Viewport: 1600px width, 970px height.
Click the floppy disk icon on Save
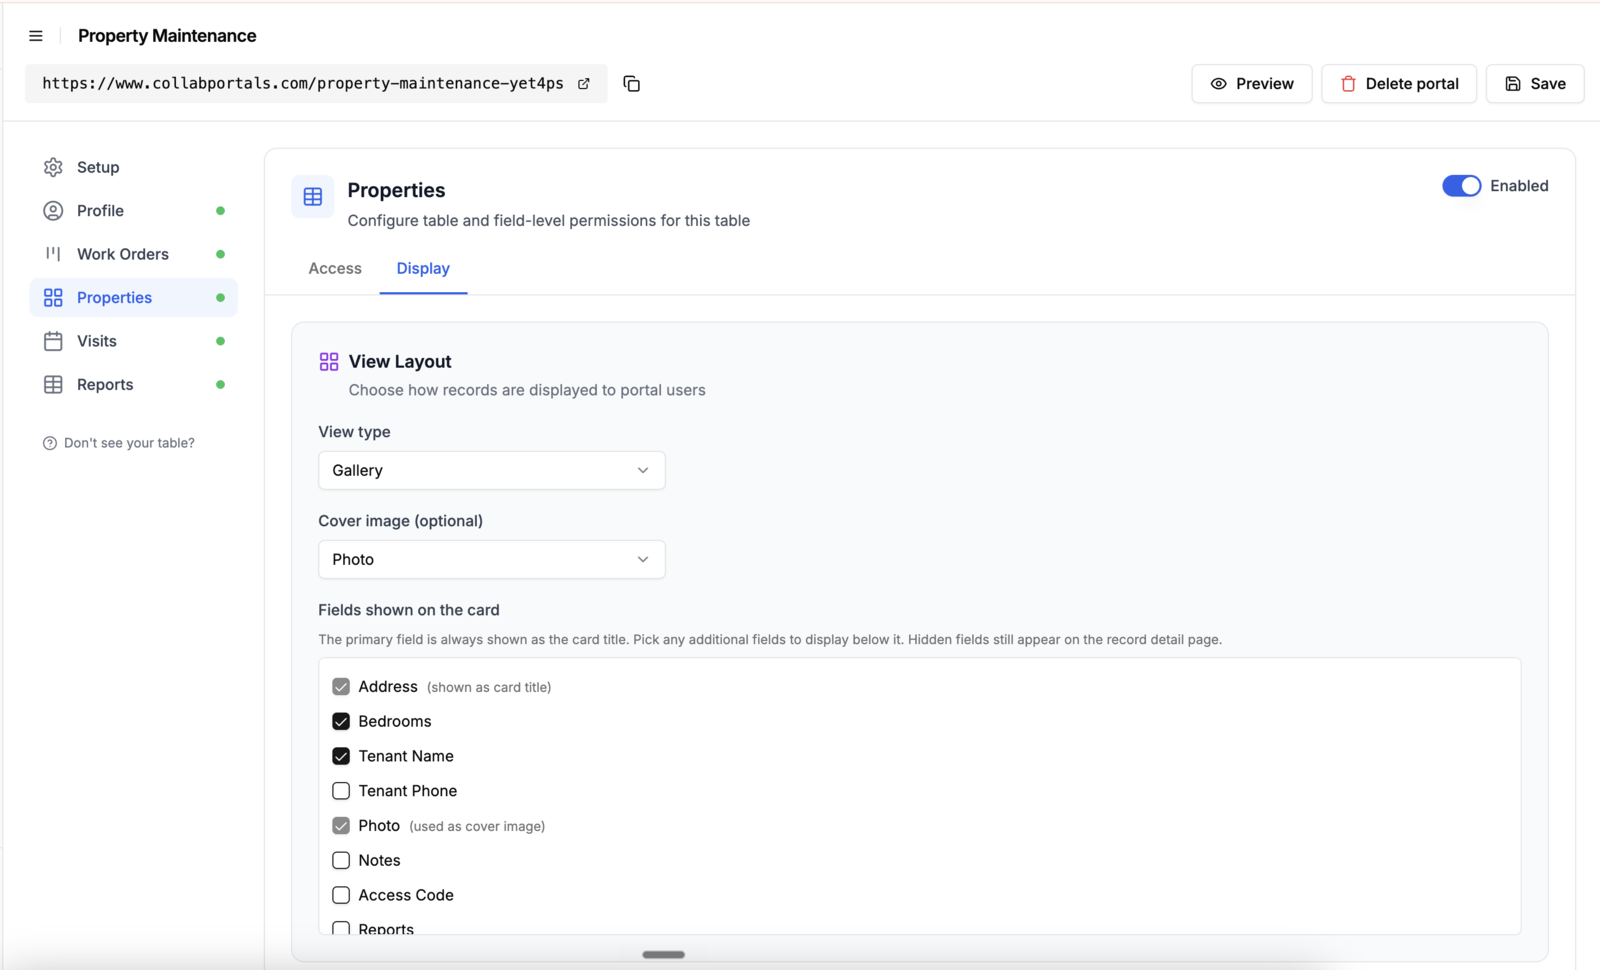[1513, 84]
